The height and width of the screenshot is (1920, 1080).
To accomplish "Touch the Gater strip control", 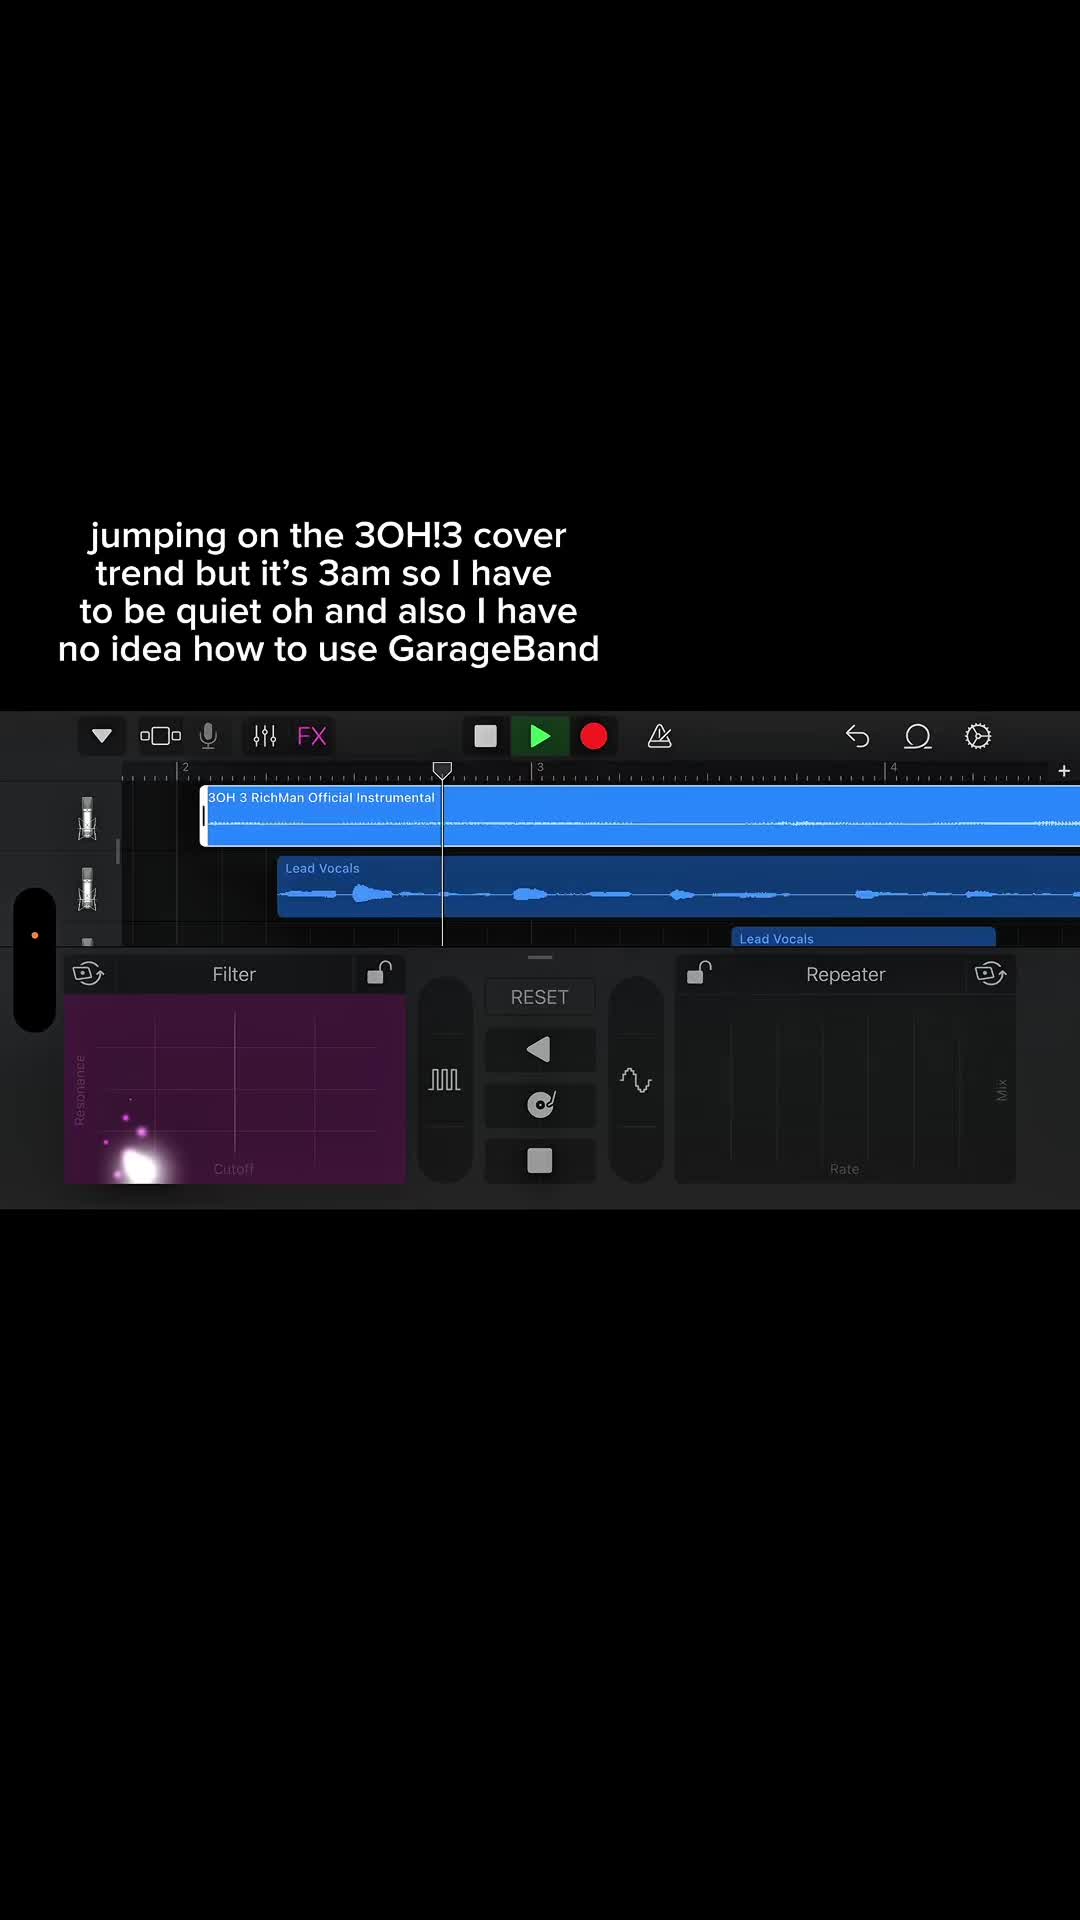I will [445, 1080].
